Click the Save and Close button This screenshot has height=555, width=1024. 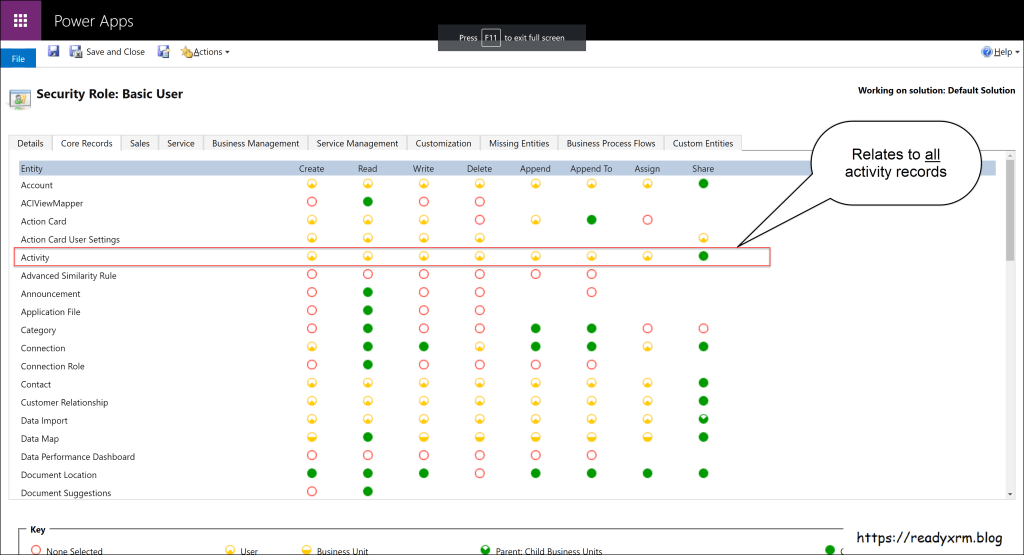107,52
